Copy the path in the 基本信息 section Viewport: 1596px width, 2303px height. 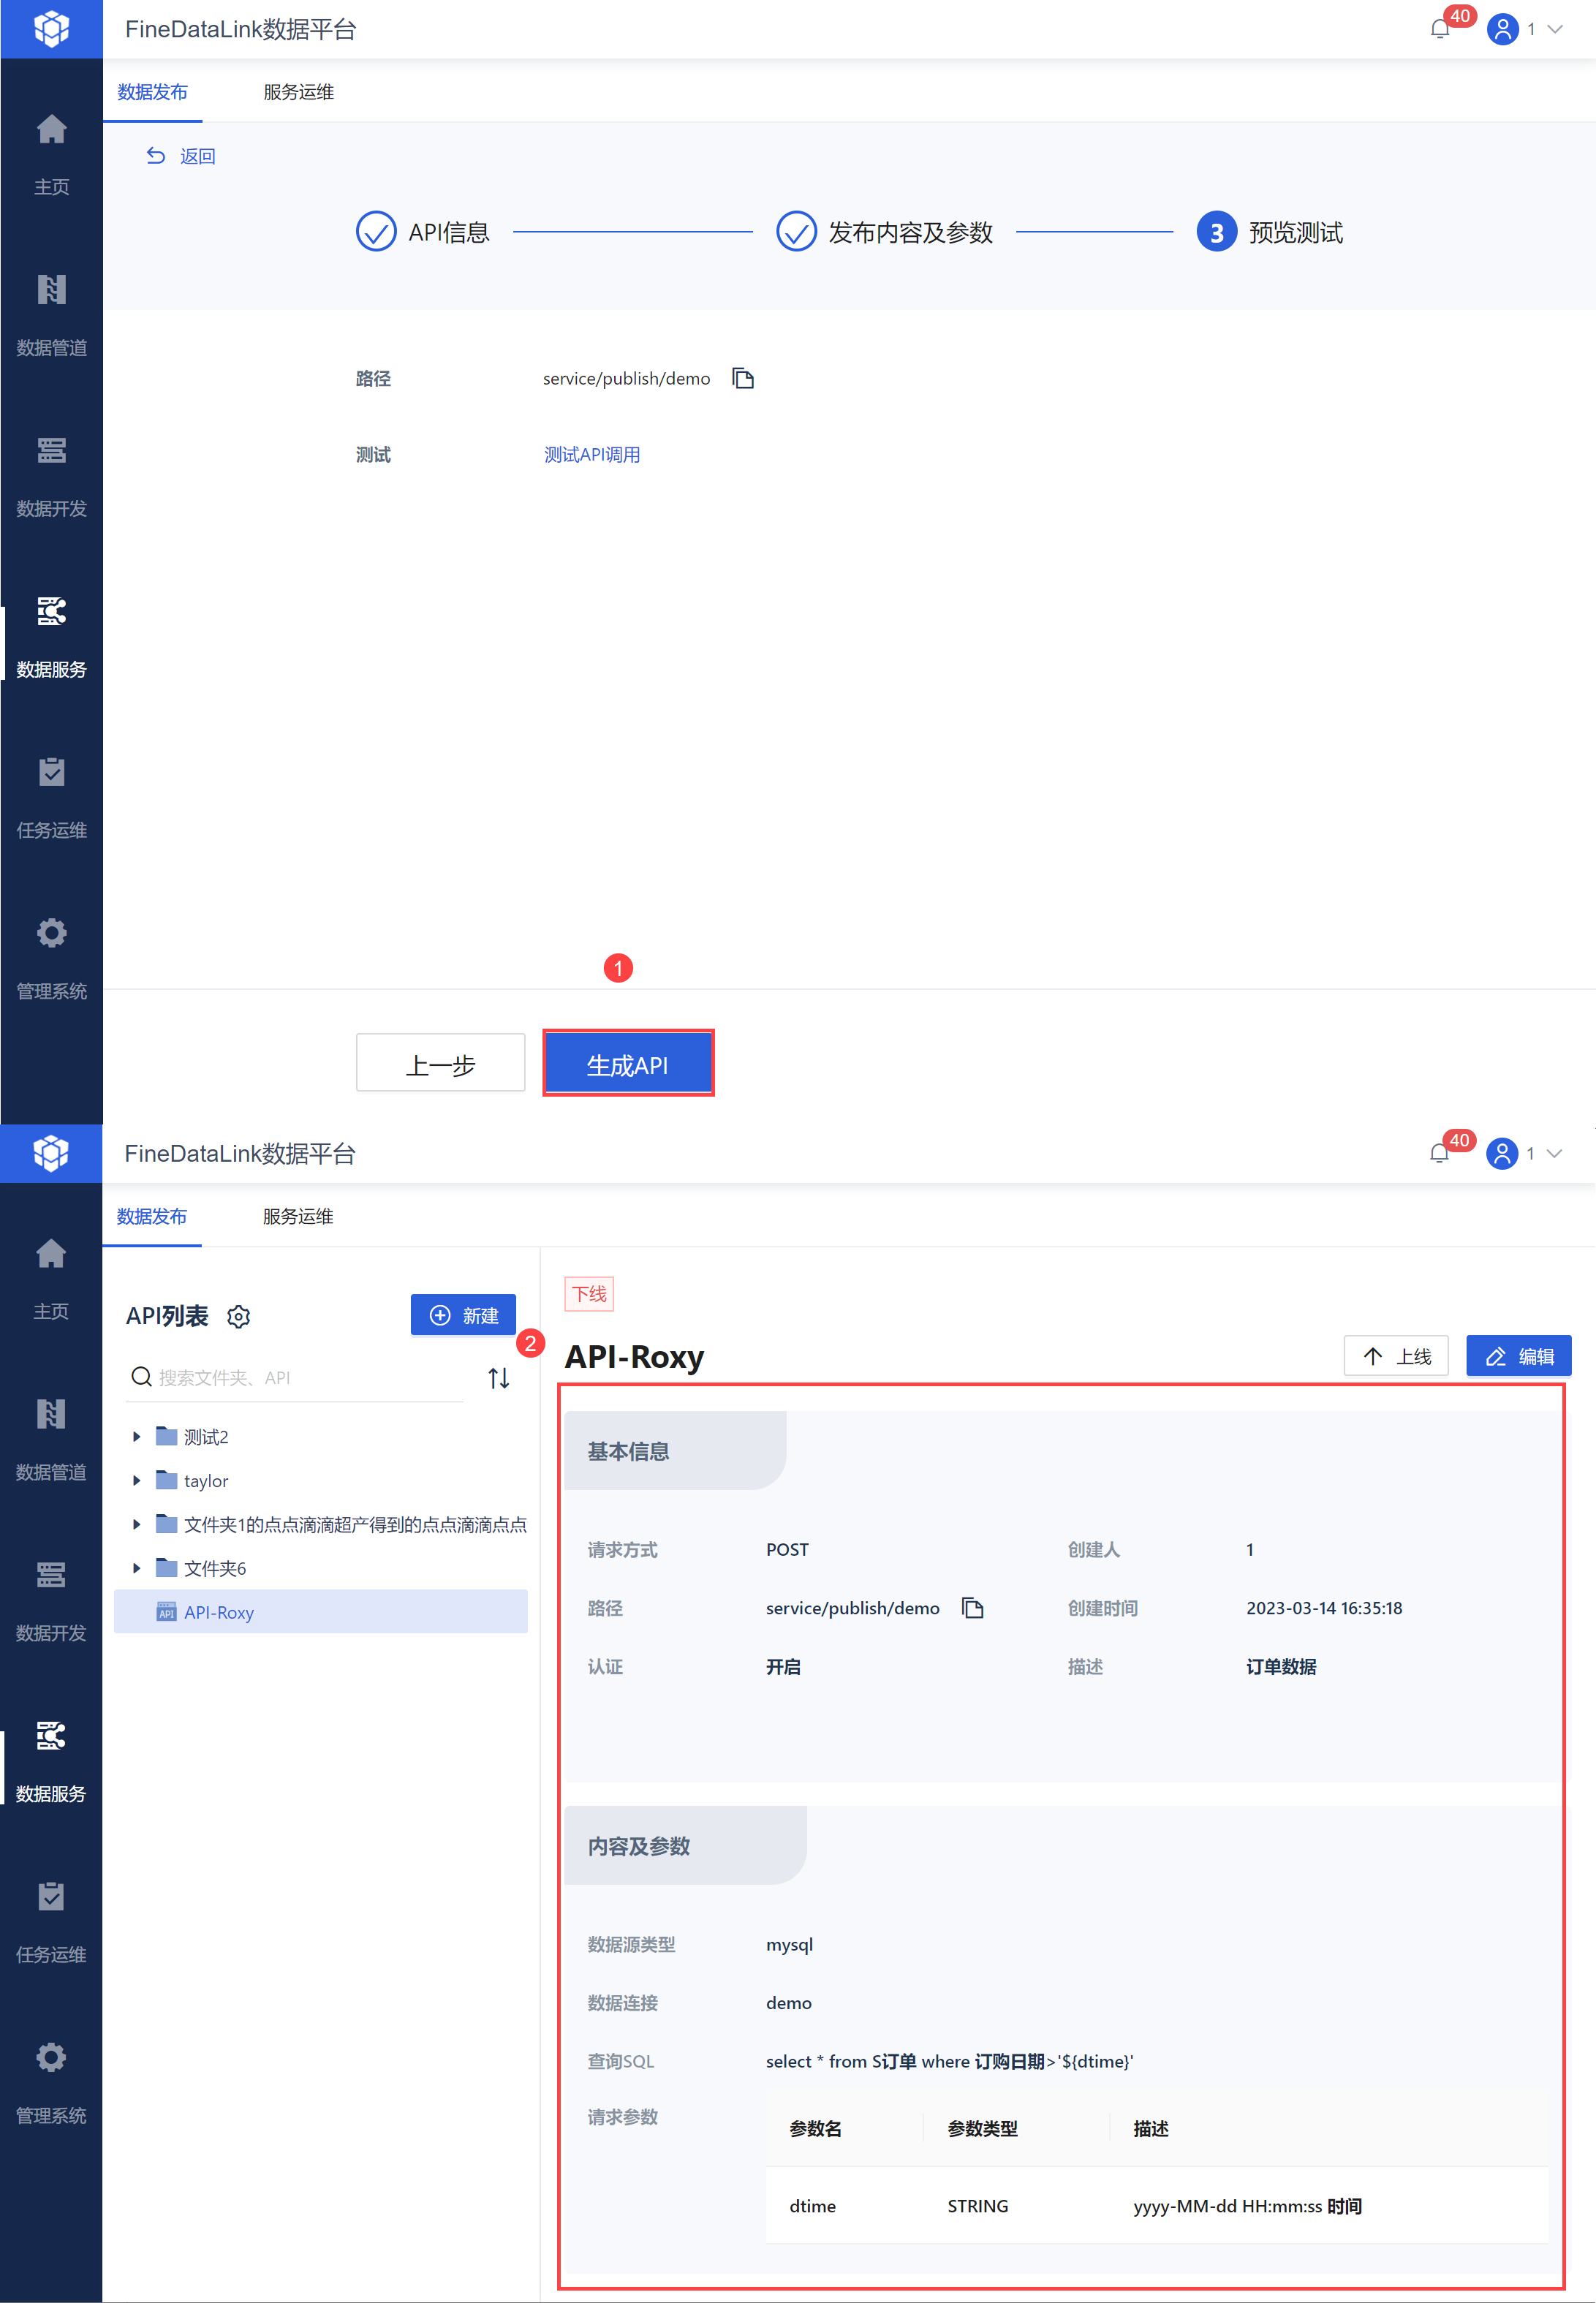click(972, 1608)
